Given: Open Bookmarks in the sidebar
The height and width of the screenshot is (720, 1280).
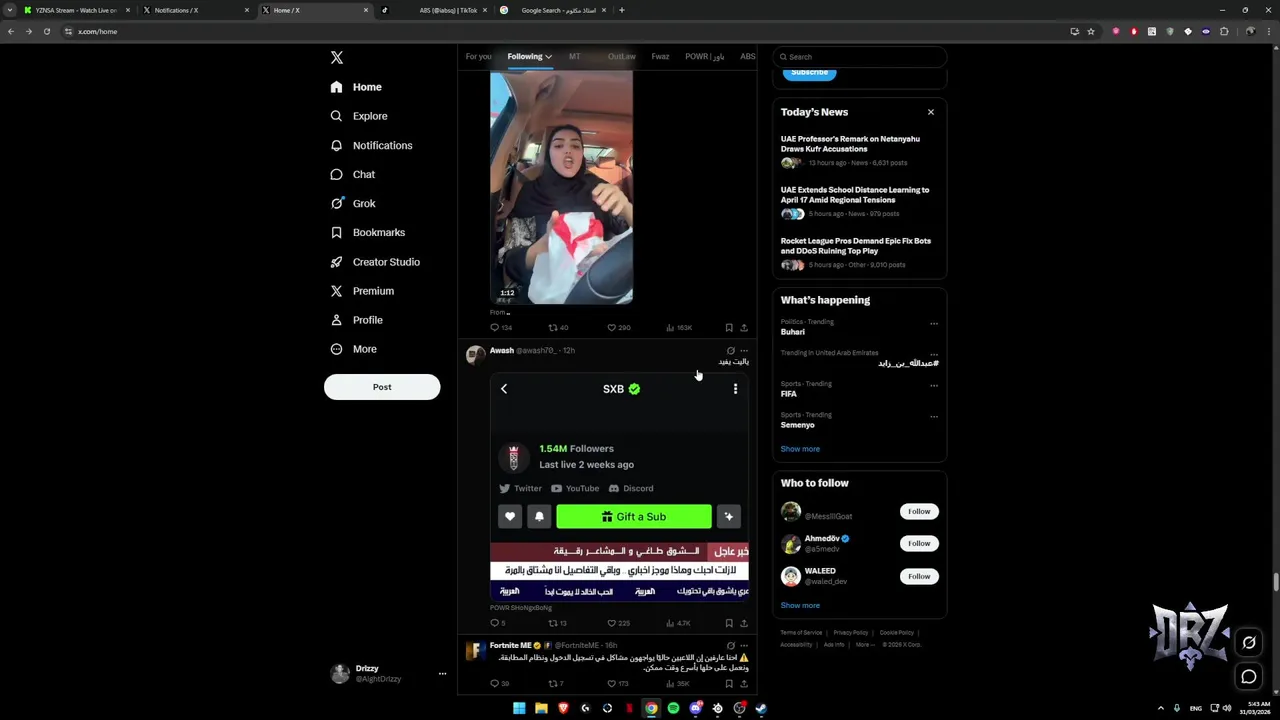Looking at the screenshot, I should pyautogui.click(x=367, y=232).
